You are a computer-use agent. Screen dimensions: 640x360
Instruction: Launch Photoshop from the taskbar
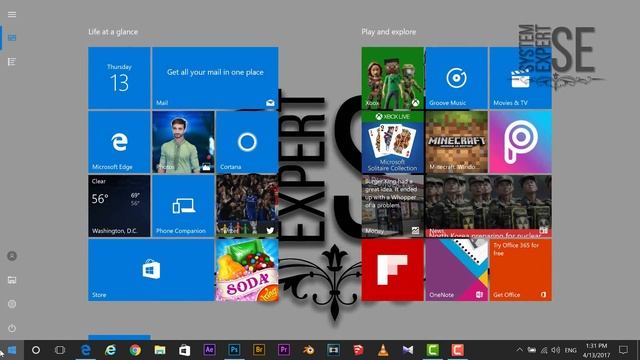coord(234,350)
